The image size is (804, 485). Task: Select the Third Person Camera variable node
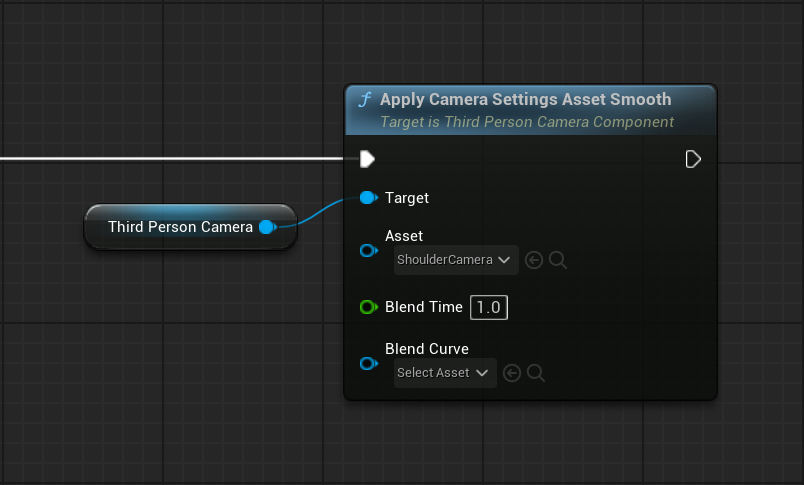[x=180, y=227]
